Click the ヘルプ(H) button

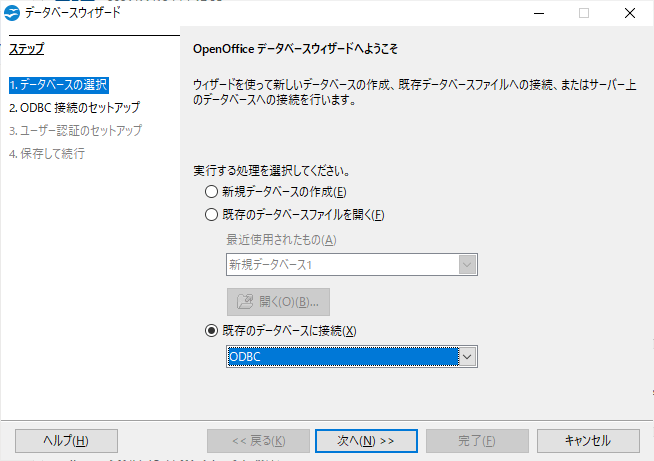(66, 441)
